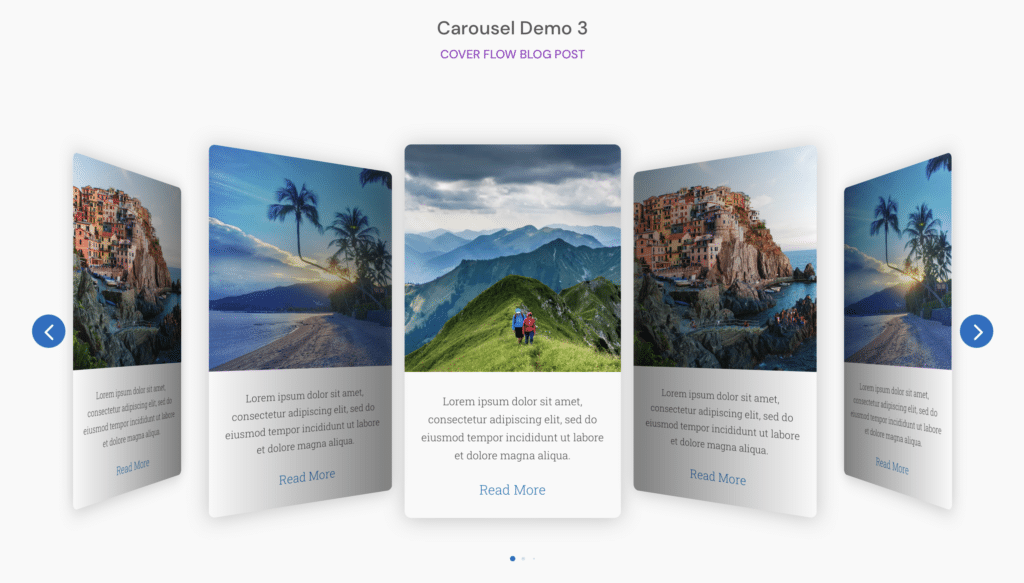Click the Lorem ipsum text in the center card
1024x583 pixels.
point(512,428)
